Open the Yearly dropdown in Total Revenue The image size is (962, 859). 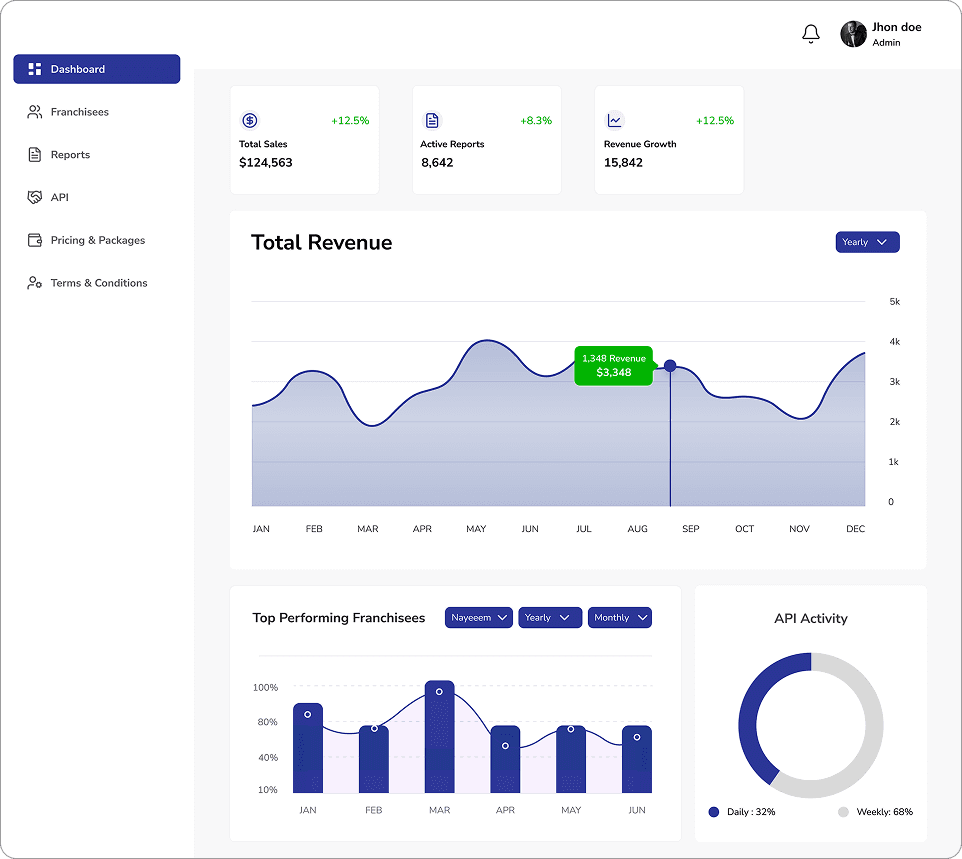pos(866,241)
